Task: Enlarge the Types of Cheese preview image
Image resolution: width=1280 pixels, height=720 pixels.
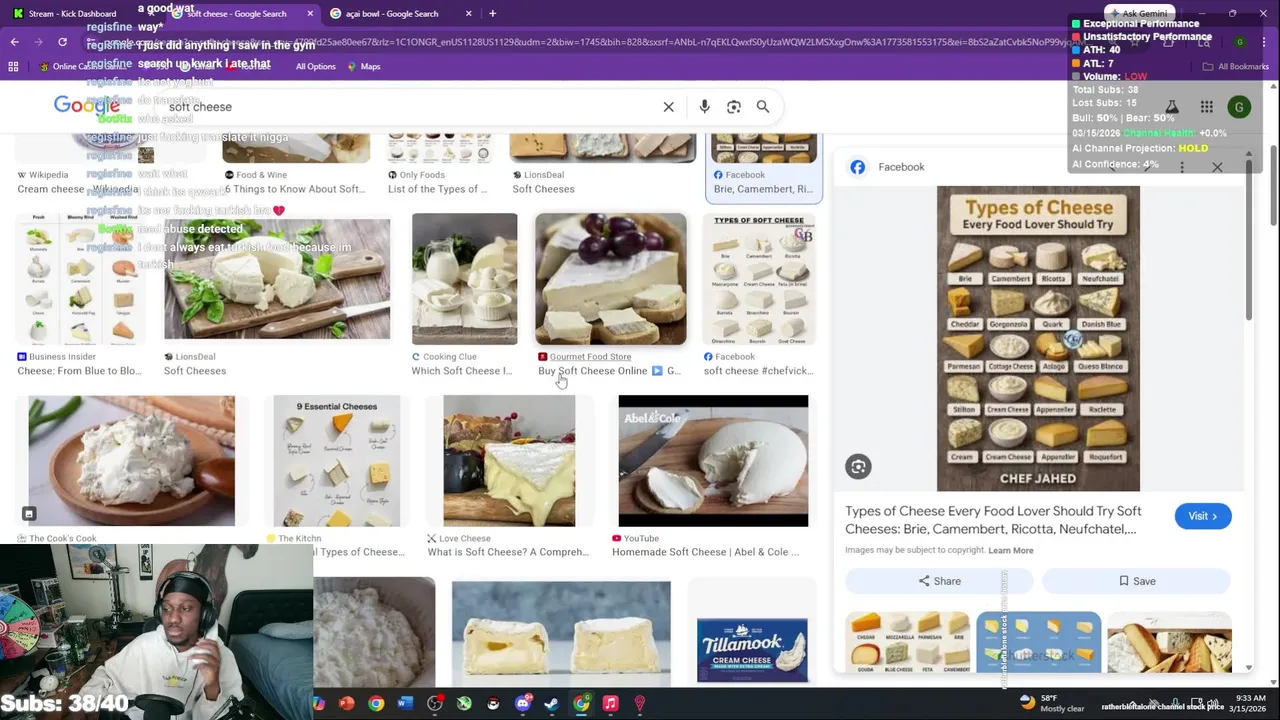Action: pyautogui.click(x=1038, y=339)
